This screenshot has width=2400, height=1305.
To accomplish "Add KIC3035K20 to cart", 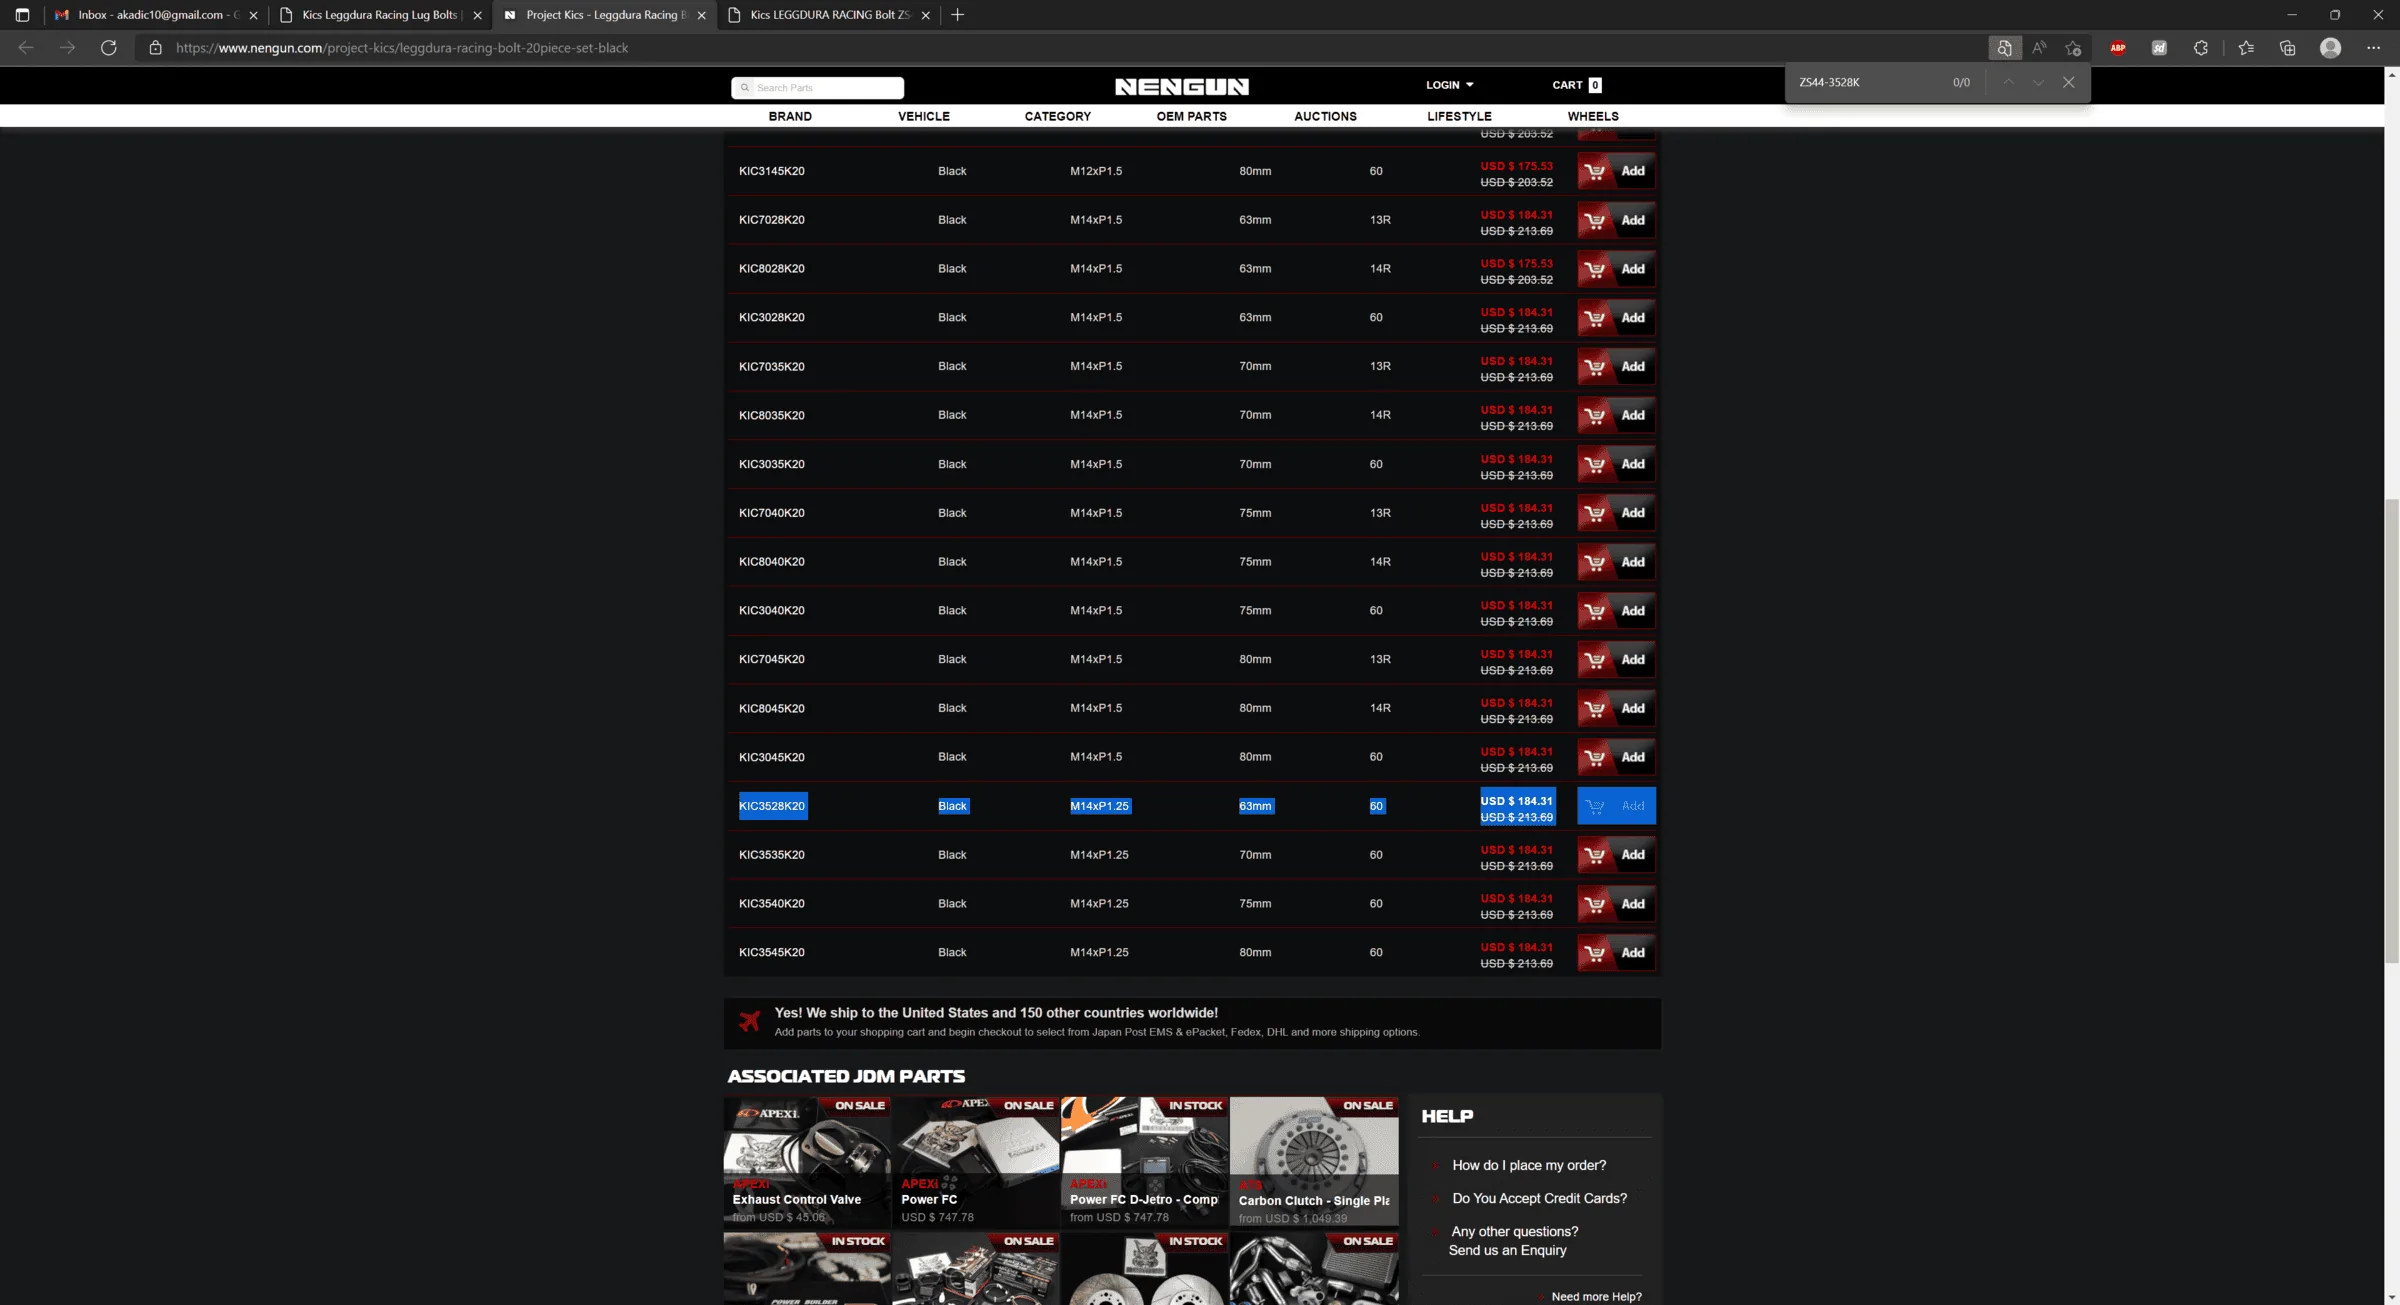I will (1616, 464).
